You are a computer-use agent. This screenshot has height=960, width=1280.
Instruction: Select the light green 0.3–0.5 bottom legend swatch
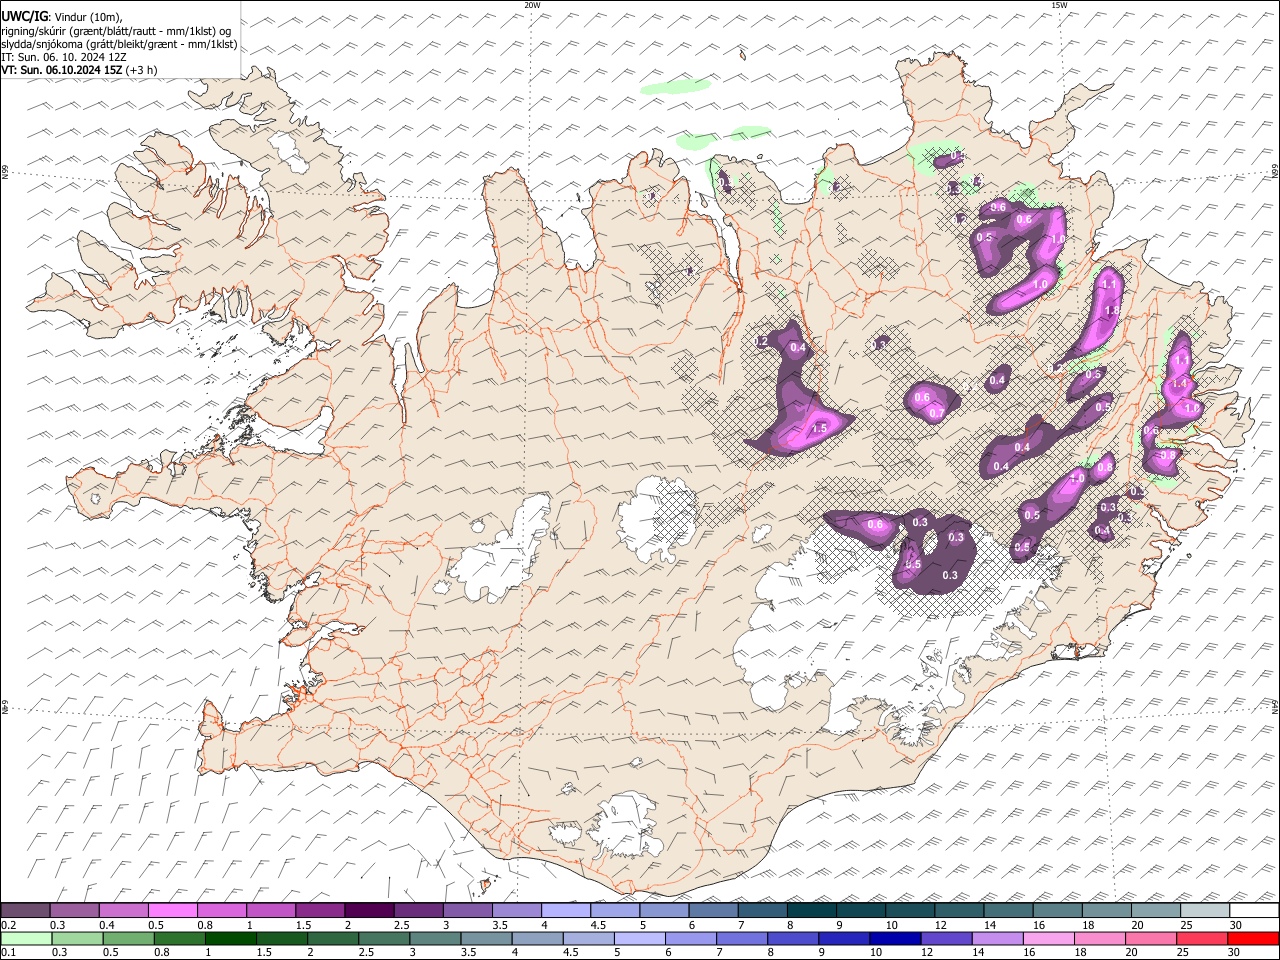click(x=77, y=938)
